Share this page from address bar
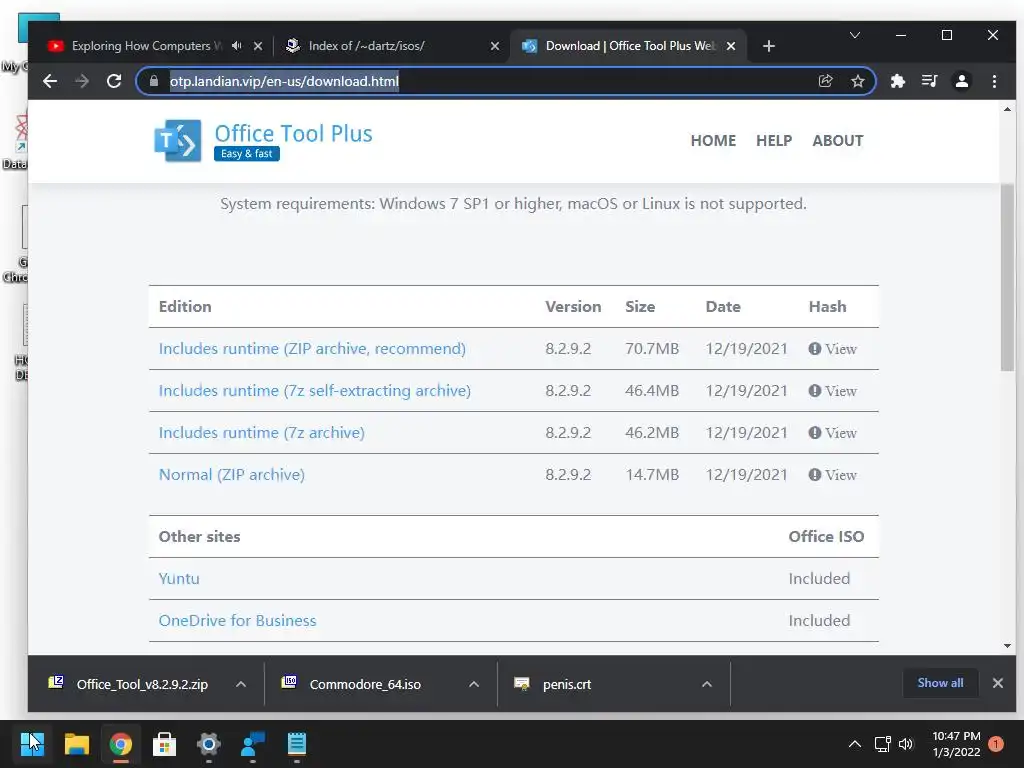1024x768 pixels. pyautogui.click(x=825, y=81)
